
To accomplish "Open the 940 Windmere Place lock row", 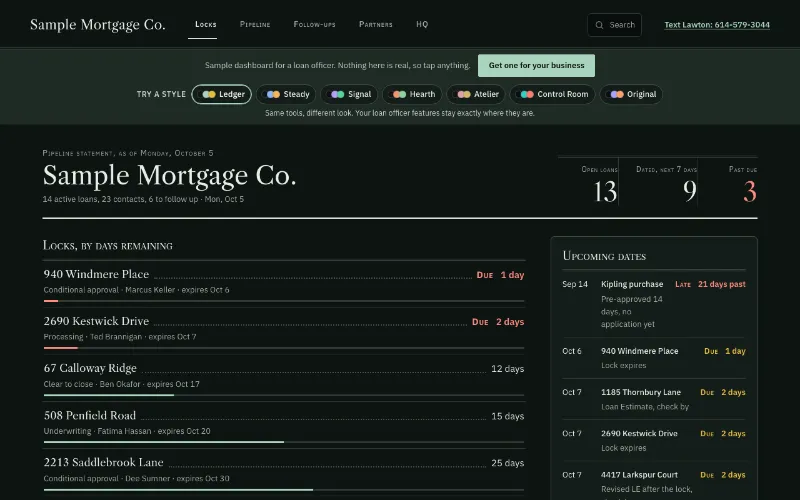I will (x=284, y=282).
